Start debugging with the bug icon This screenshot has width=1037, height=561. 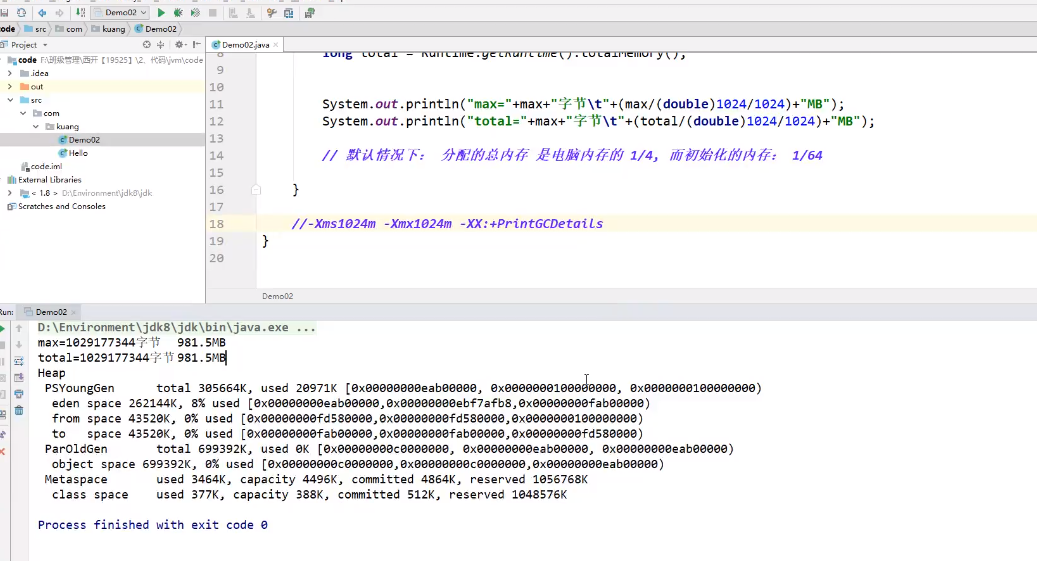tap(178, 13)
